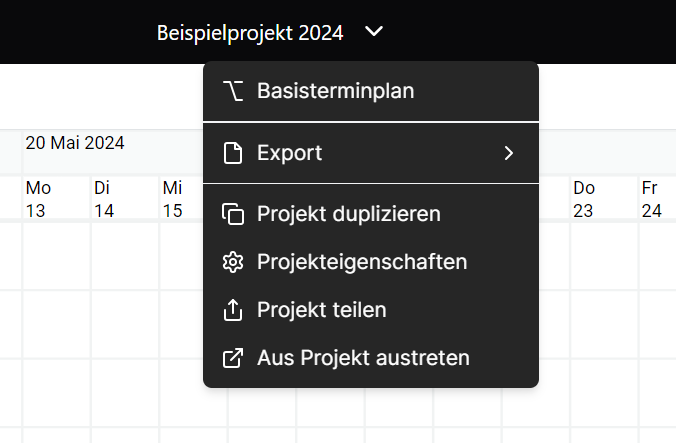Click the Projekteigenschaften gear icon
The height and width of the screenshot is (443, 676).
pyautogui.click(x=233, y=262)
